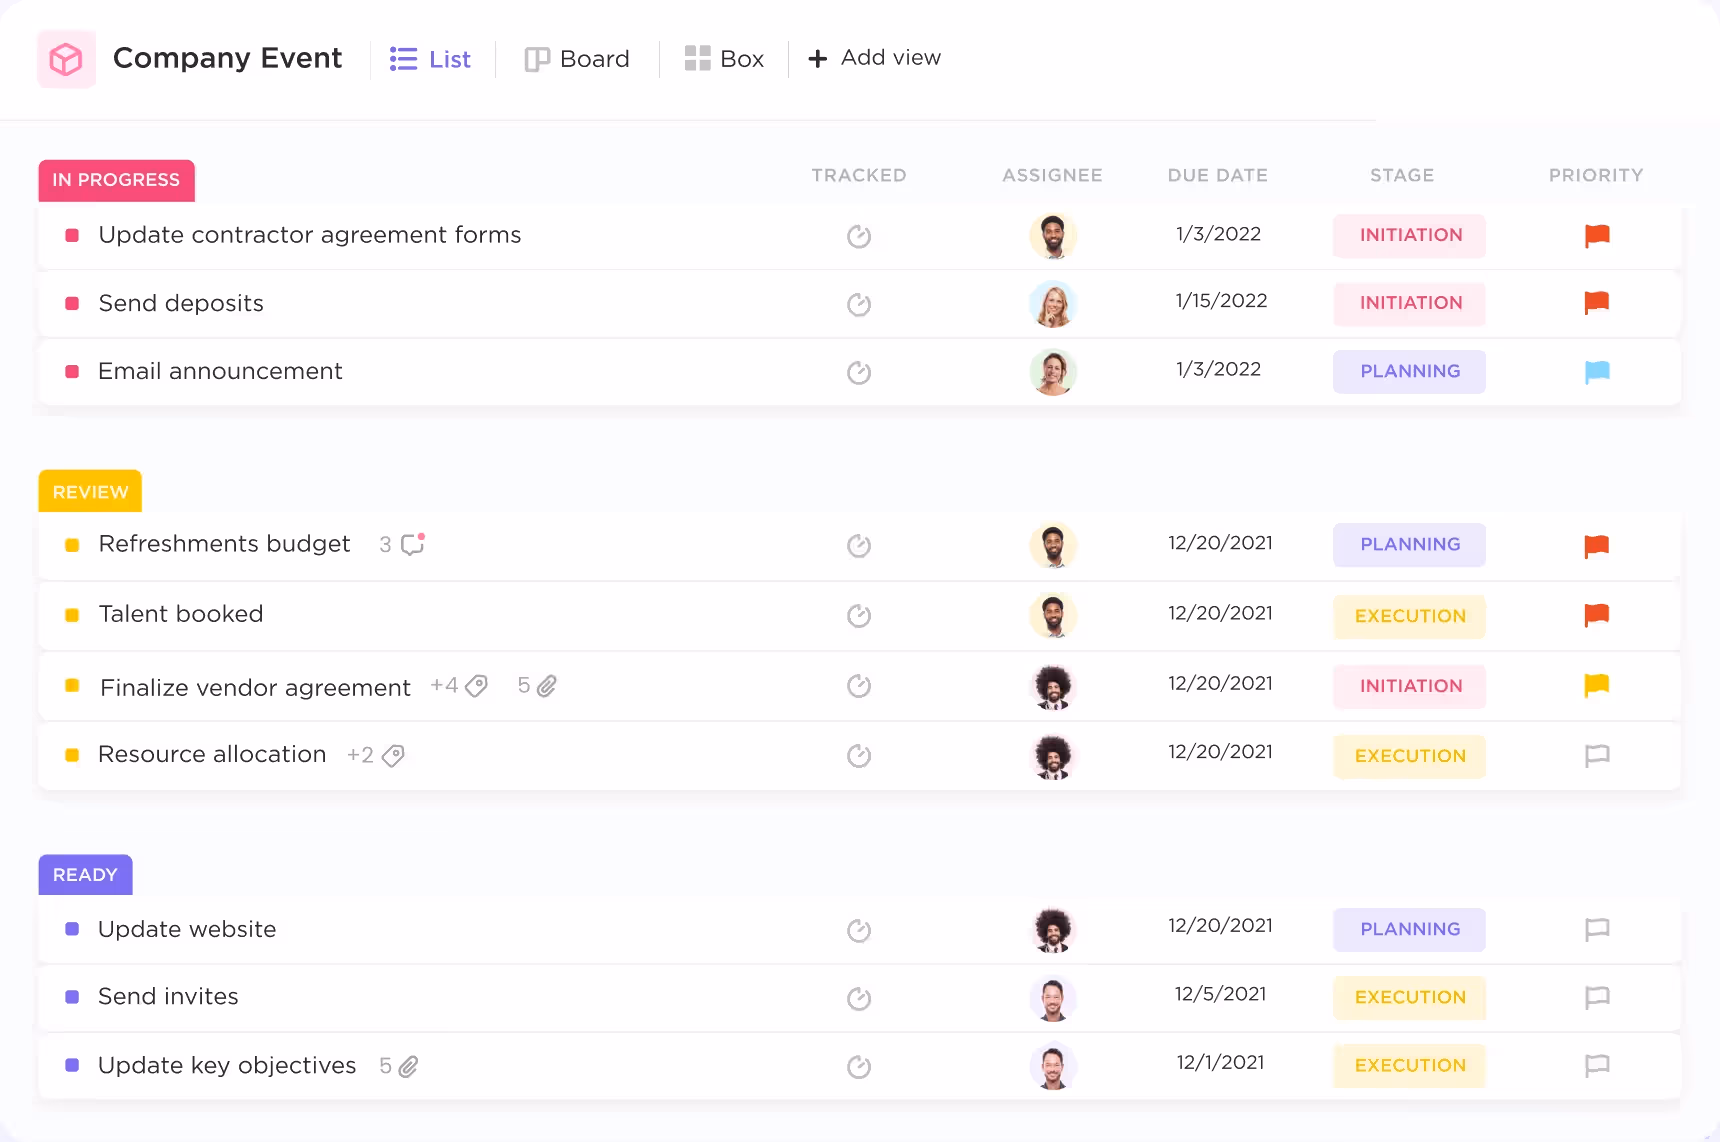Switch to the List tab
This screenshot has height=1142, width=1720.
coord(430,58)
